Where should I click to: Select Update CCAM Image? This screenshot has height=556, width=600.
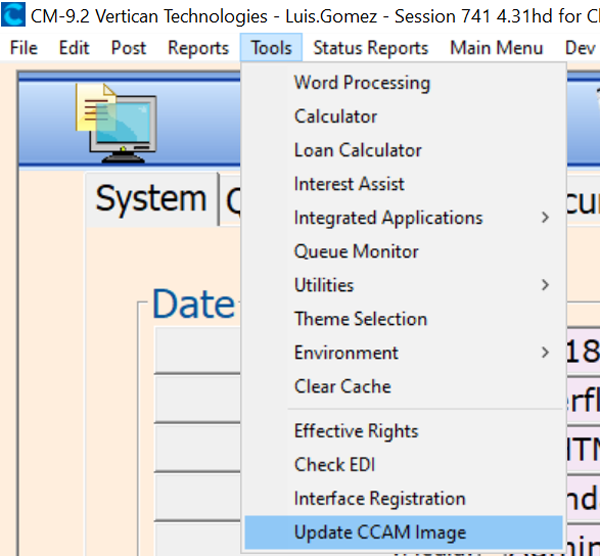coord(404,532)
